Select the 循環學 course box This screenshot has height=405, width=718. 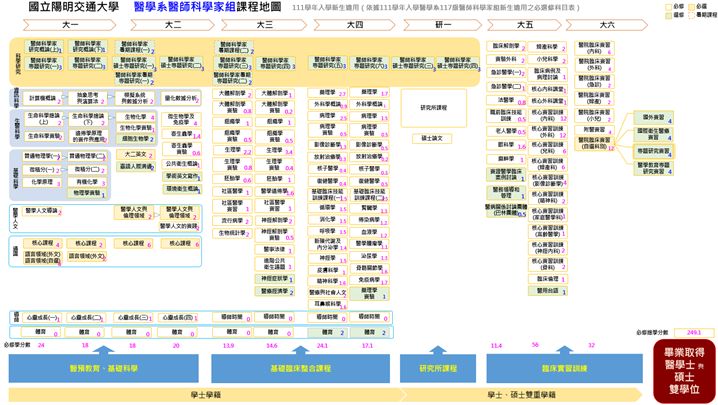[x=327, y=208]
